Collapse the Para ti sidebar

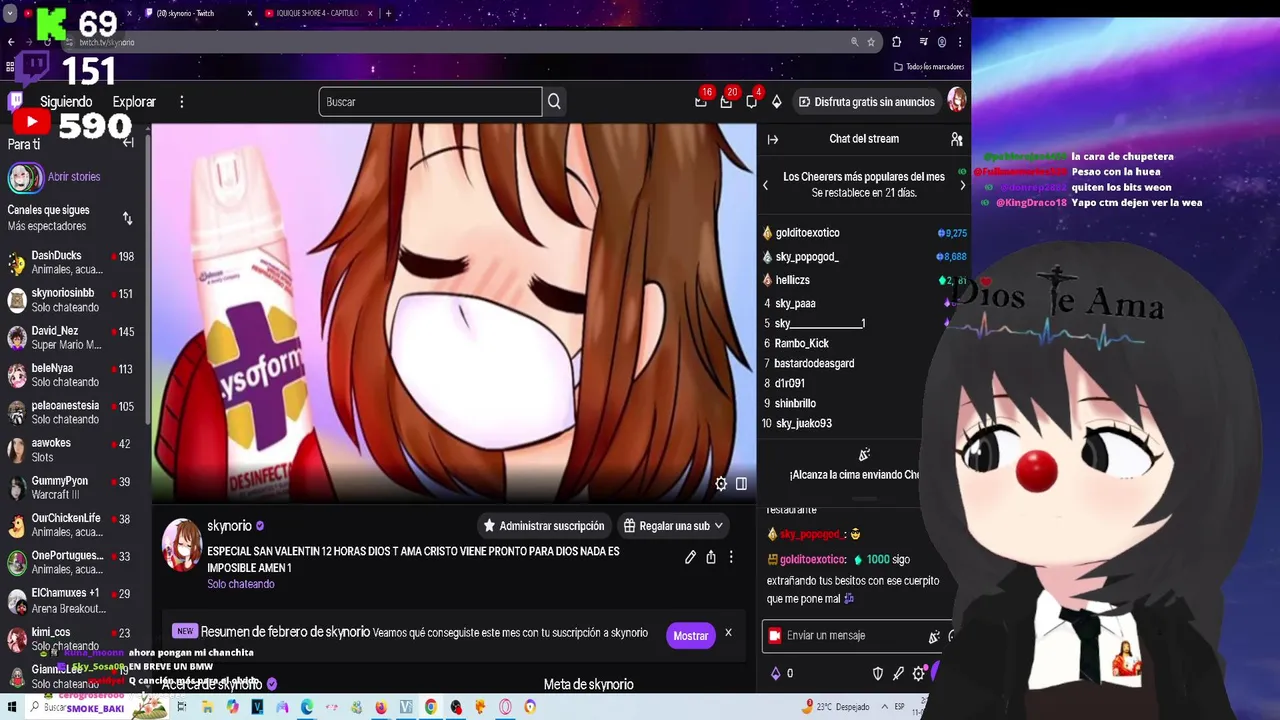[128, 143]
